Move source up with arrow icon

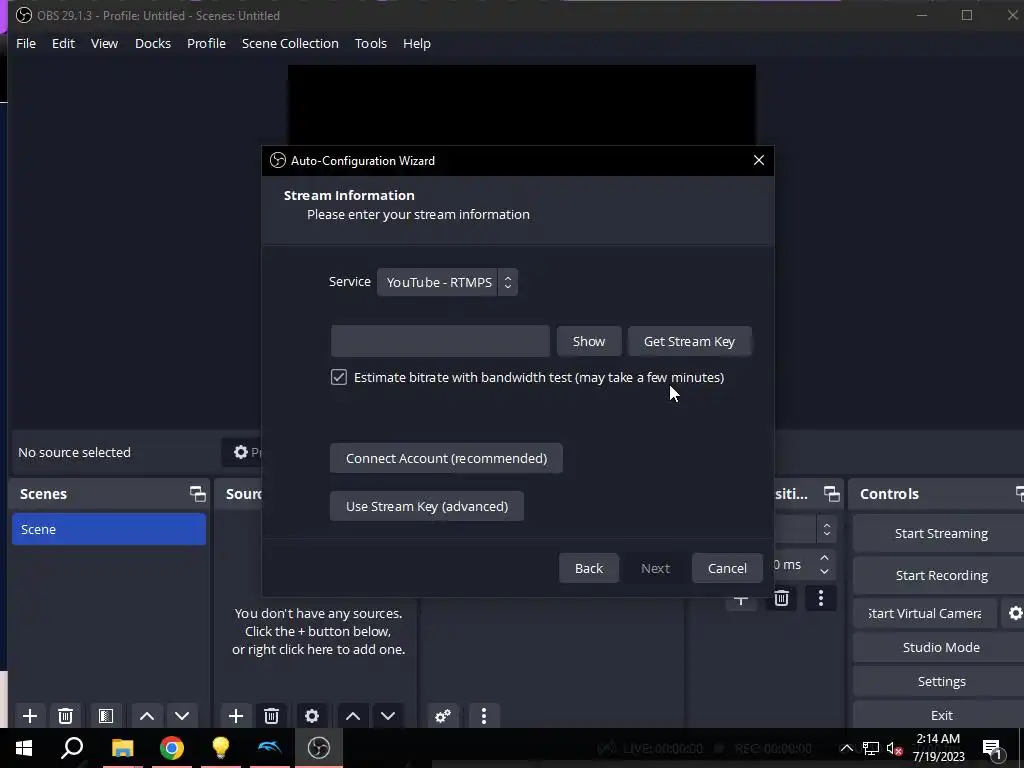(x=353, y=716)
